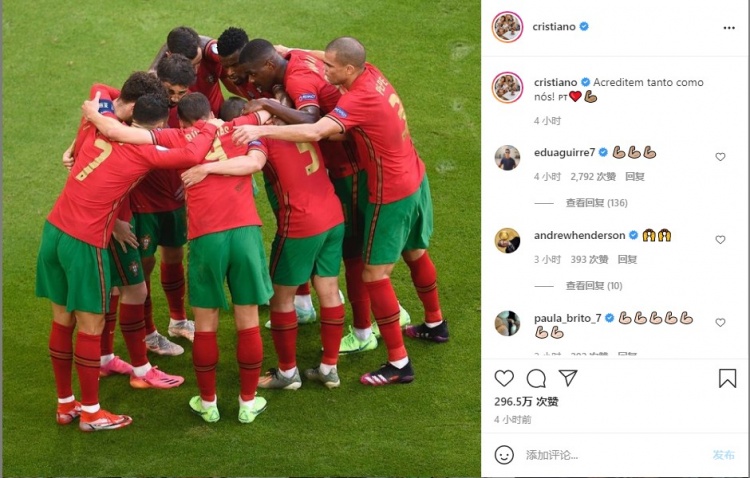Like andrewhenderson's comment with the small heart
The image size is (750, 478).
point(720,240)
